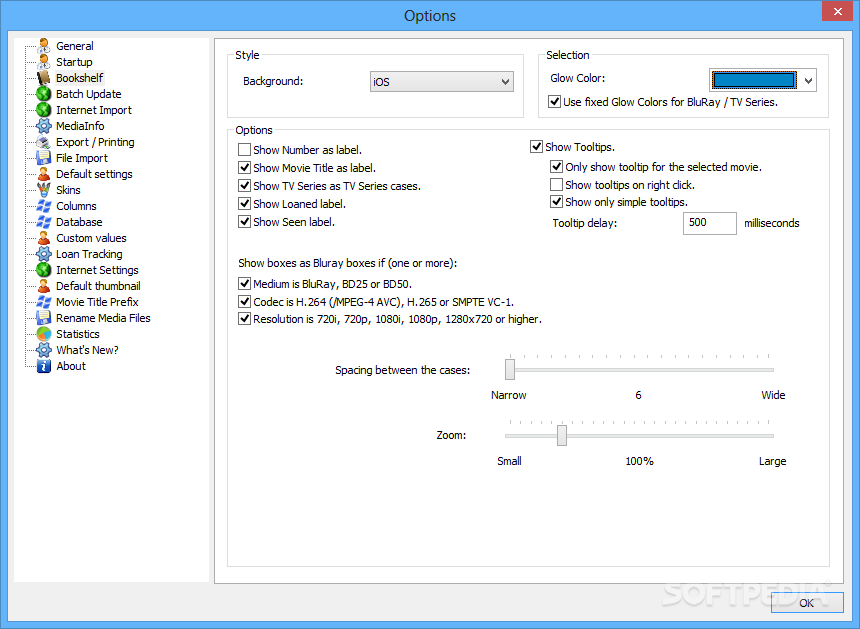The height and width of the screenshot is (629, 860).
Task: Click the Export / Printing printer icon
Action: [44, 142]
